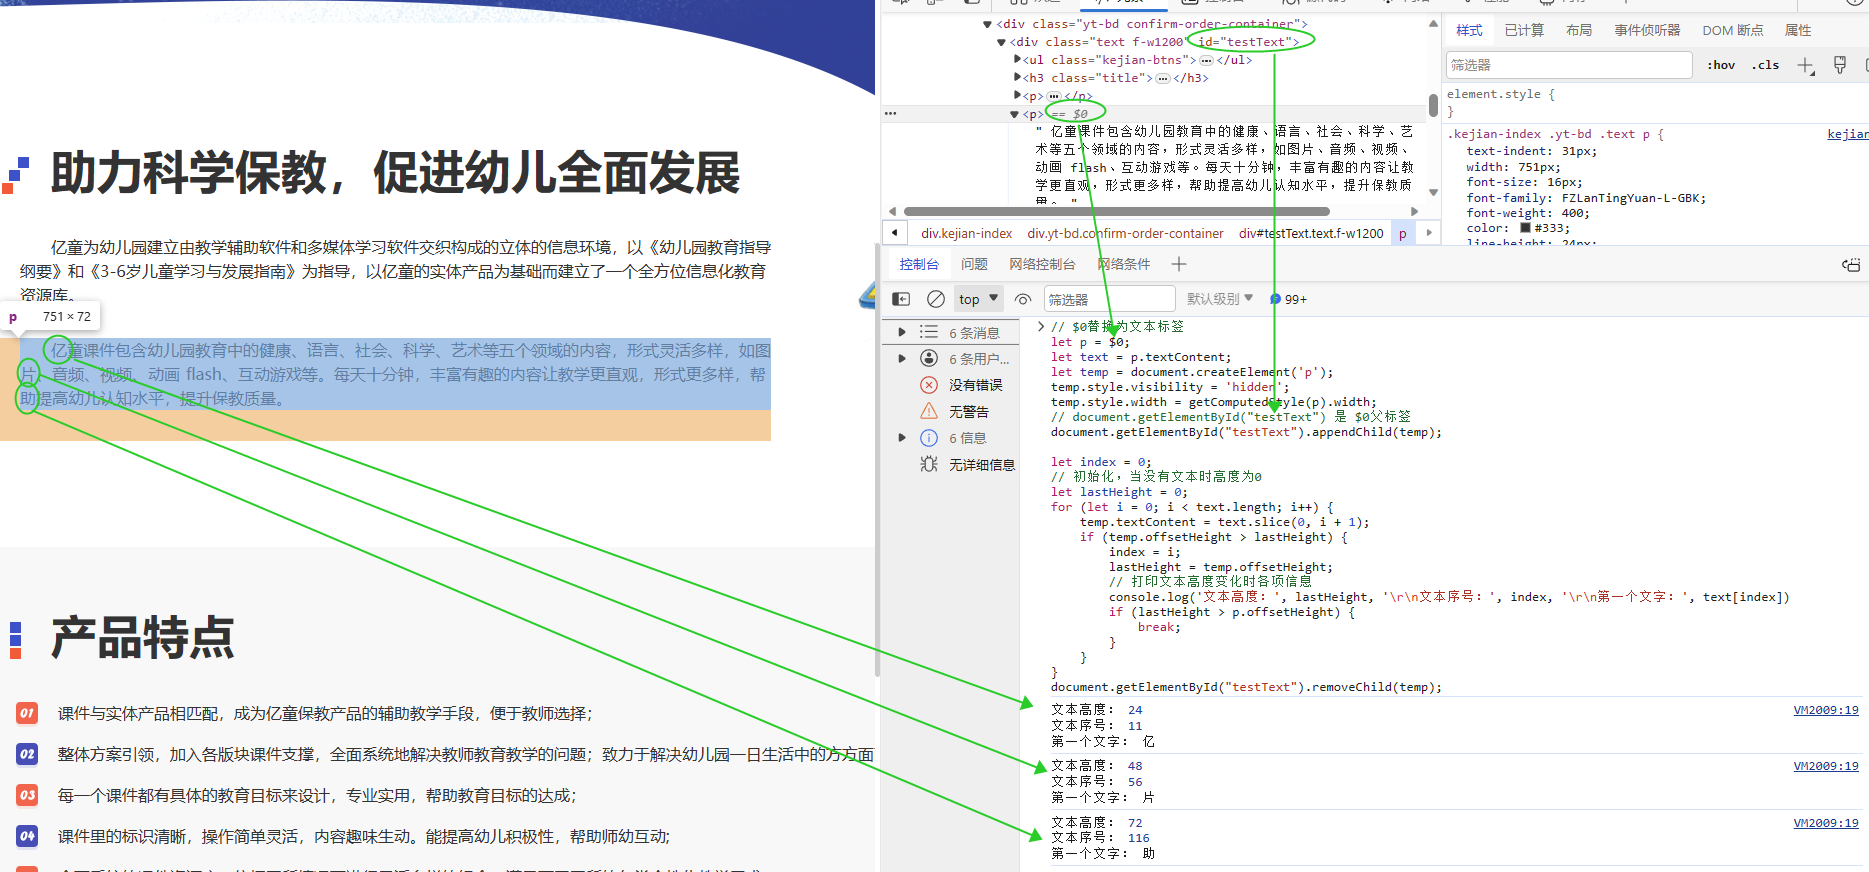Screen dimensions: 1869x872
Task: Expand the ul kejian-btns element node
Action: pos(1018,60)
